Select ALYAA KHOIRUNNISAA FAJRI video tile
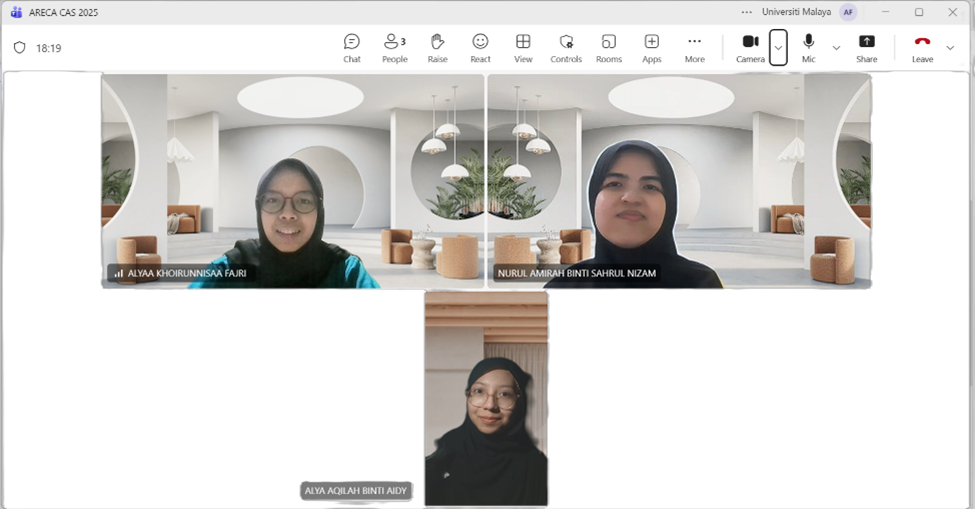 (x=293, y=181)
